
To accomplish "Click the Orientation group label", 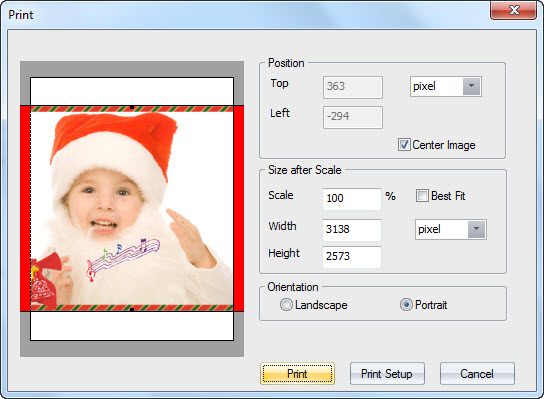I will coord(292,287).
